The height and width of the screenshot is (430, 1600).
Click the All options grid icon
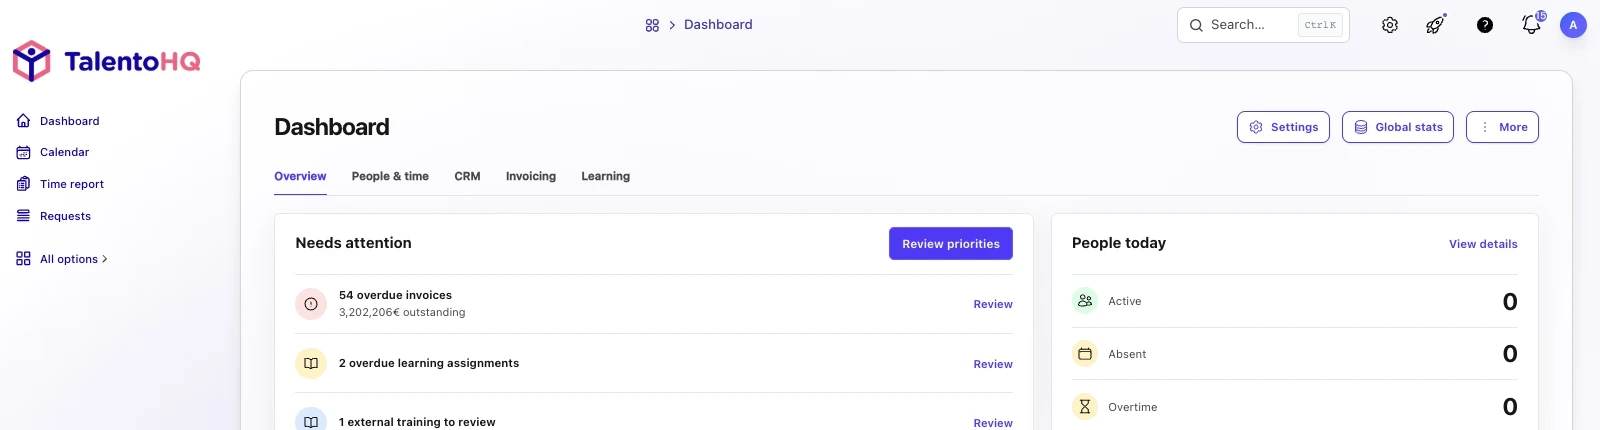[23, 259]
